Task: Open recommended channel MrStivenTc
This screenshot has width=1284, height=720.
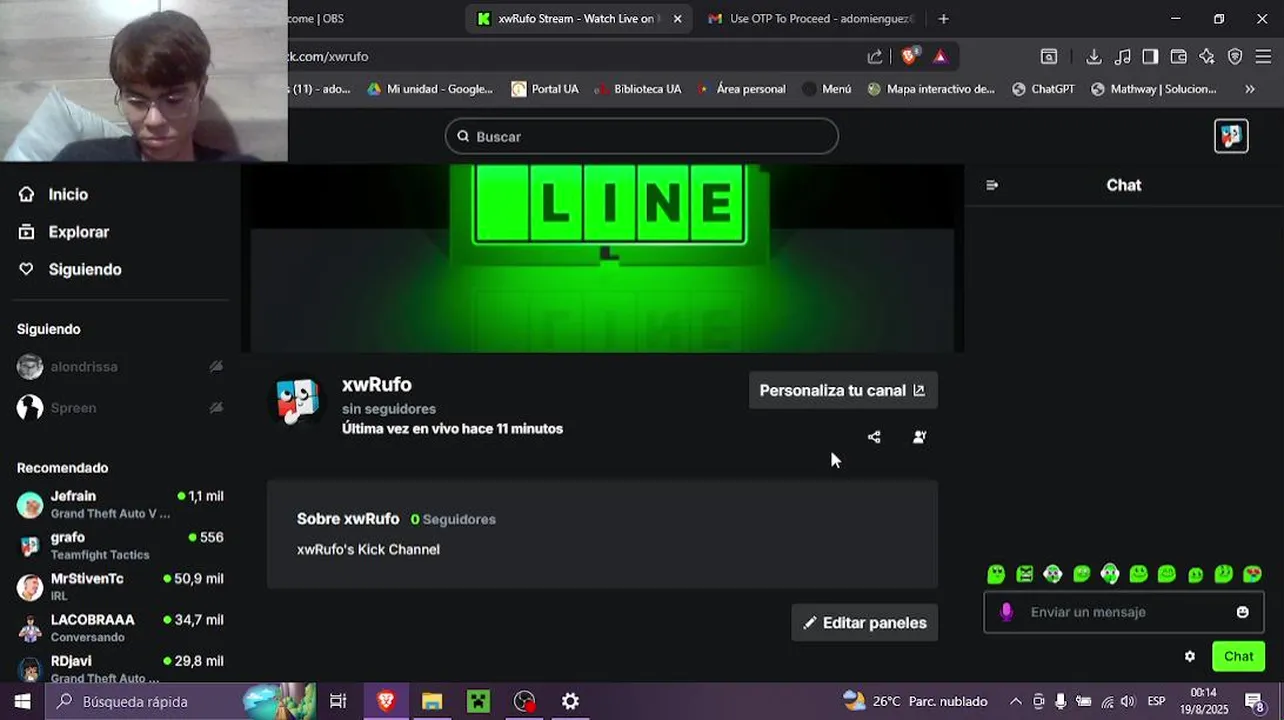Action: point(120,587)
